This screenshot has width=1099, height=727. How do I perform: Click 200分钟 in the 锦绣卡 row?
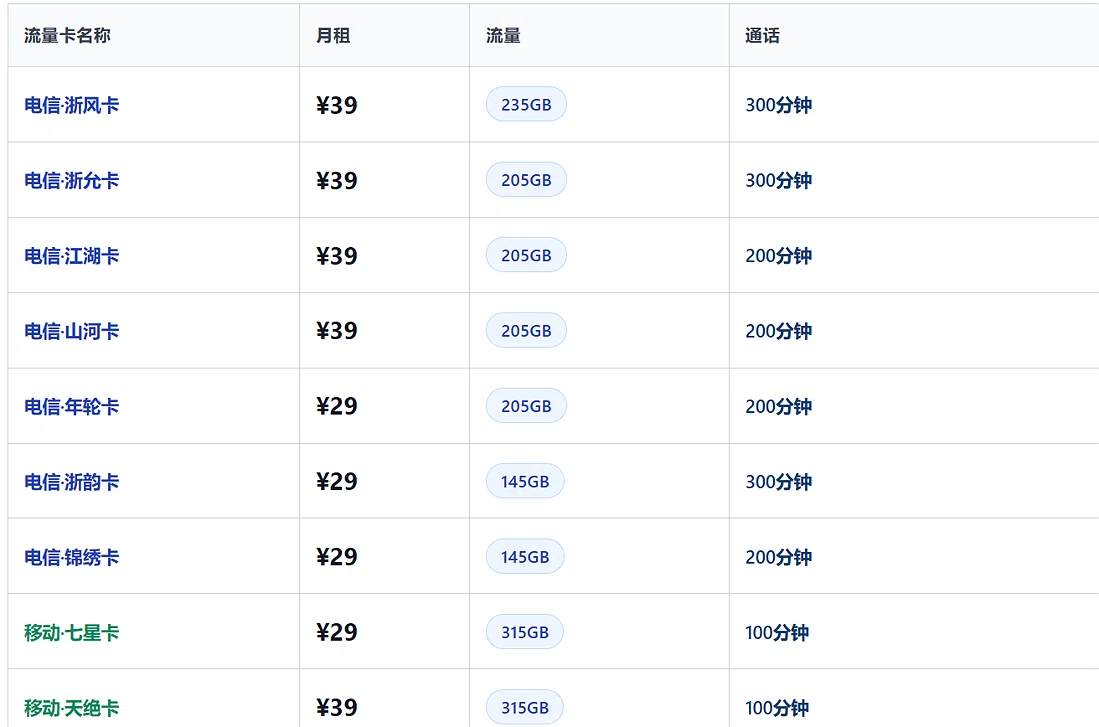[779, 557]
